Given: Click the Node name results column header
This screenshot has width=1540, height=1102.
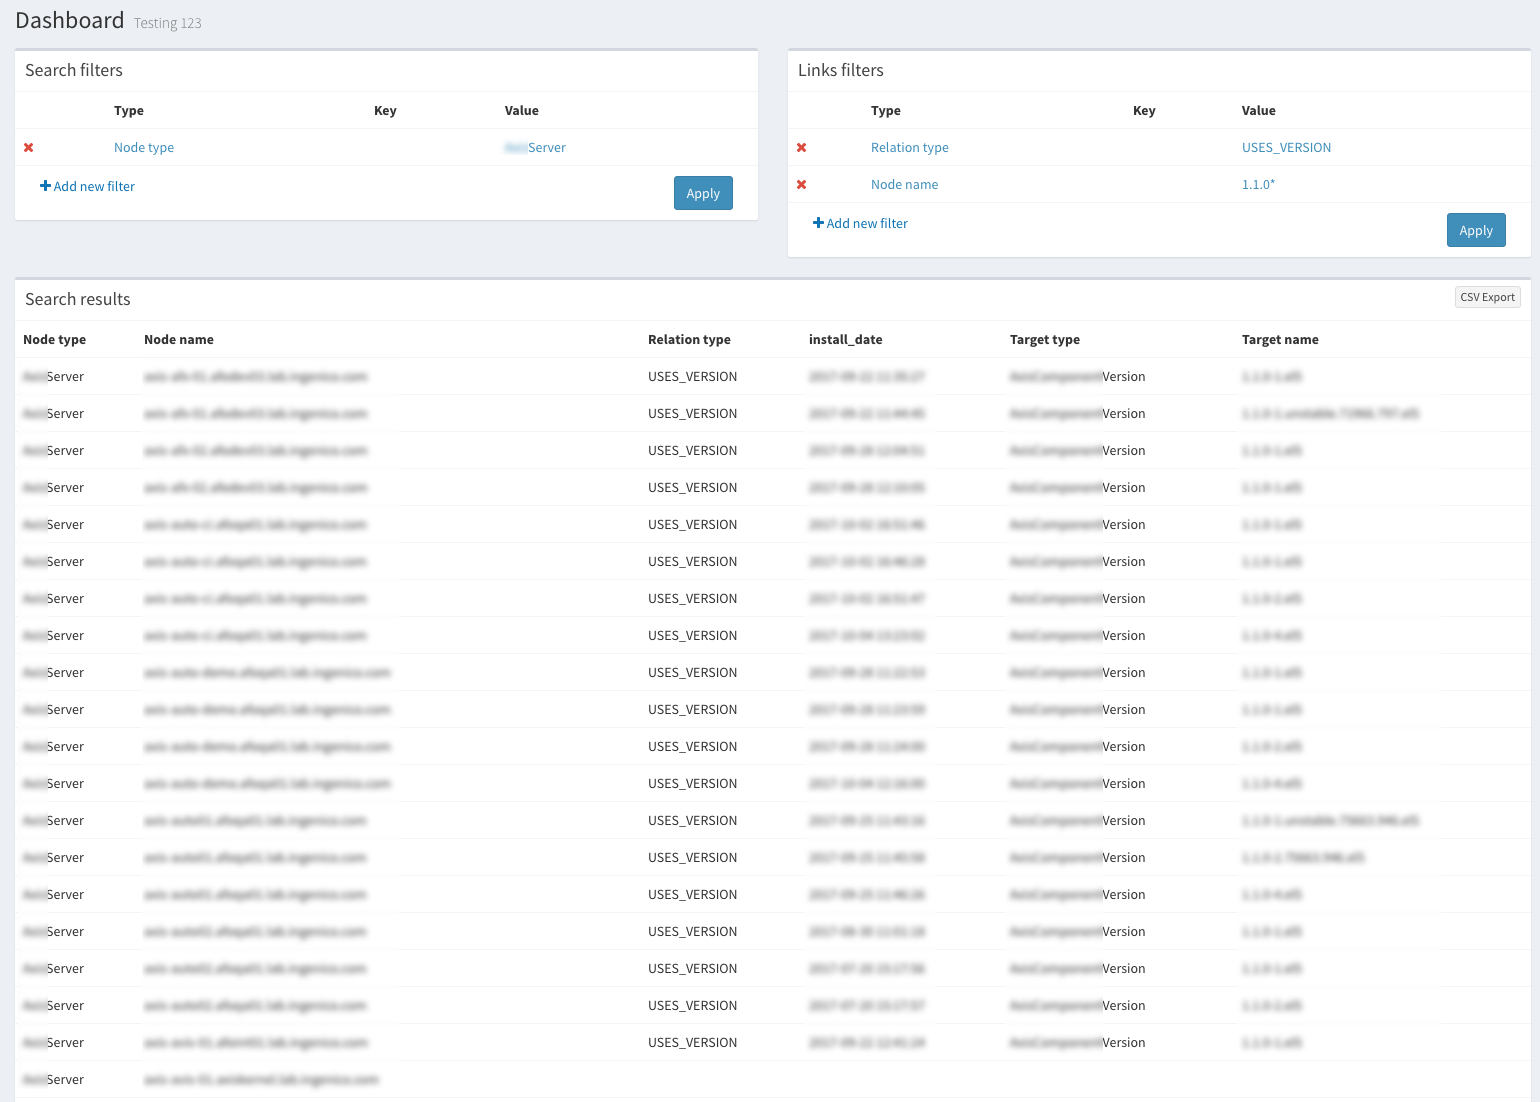Looking at the screenshot, I should [179, 339].
